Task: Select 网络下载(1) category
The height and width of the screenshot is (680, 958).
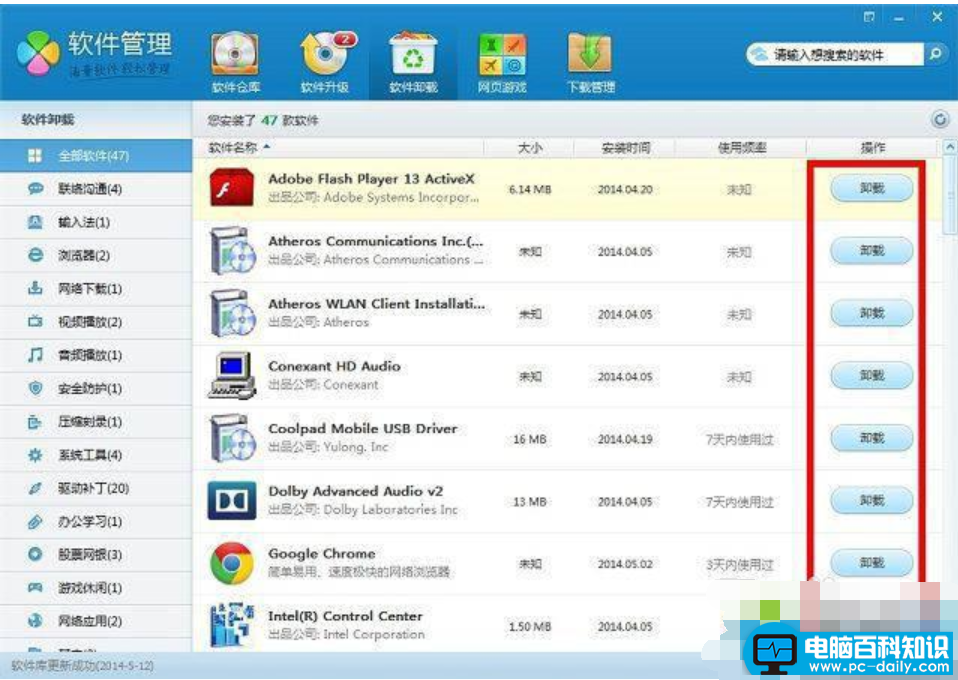Action: [x=96, y=288]
